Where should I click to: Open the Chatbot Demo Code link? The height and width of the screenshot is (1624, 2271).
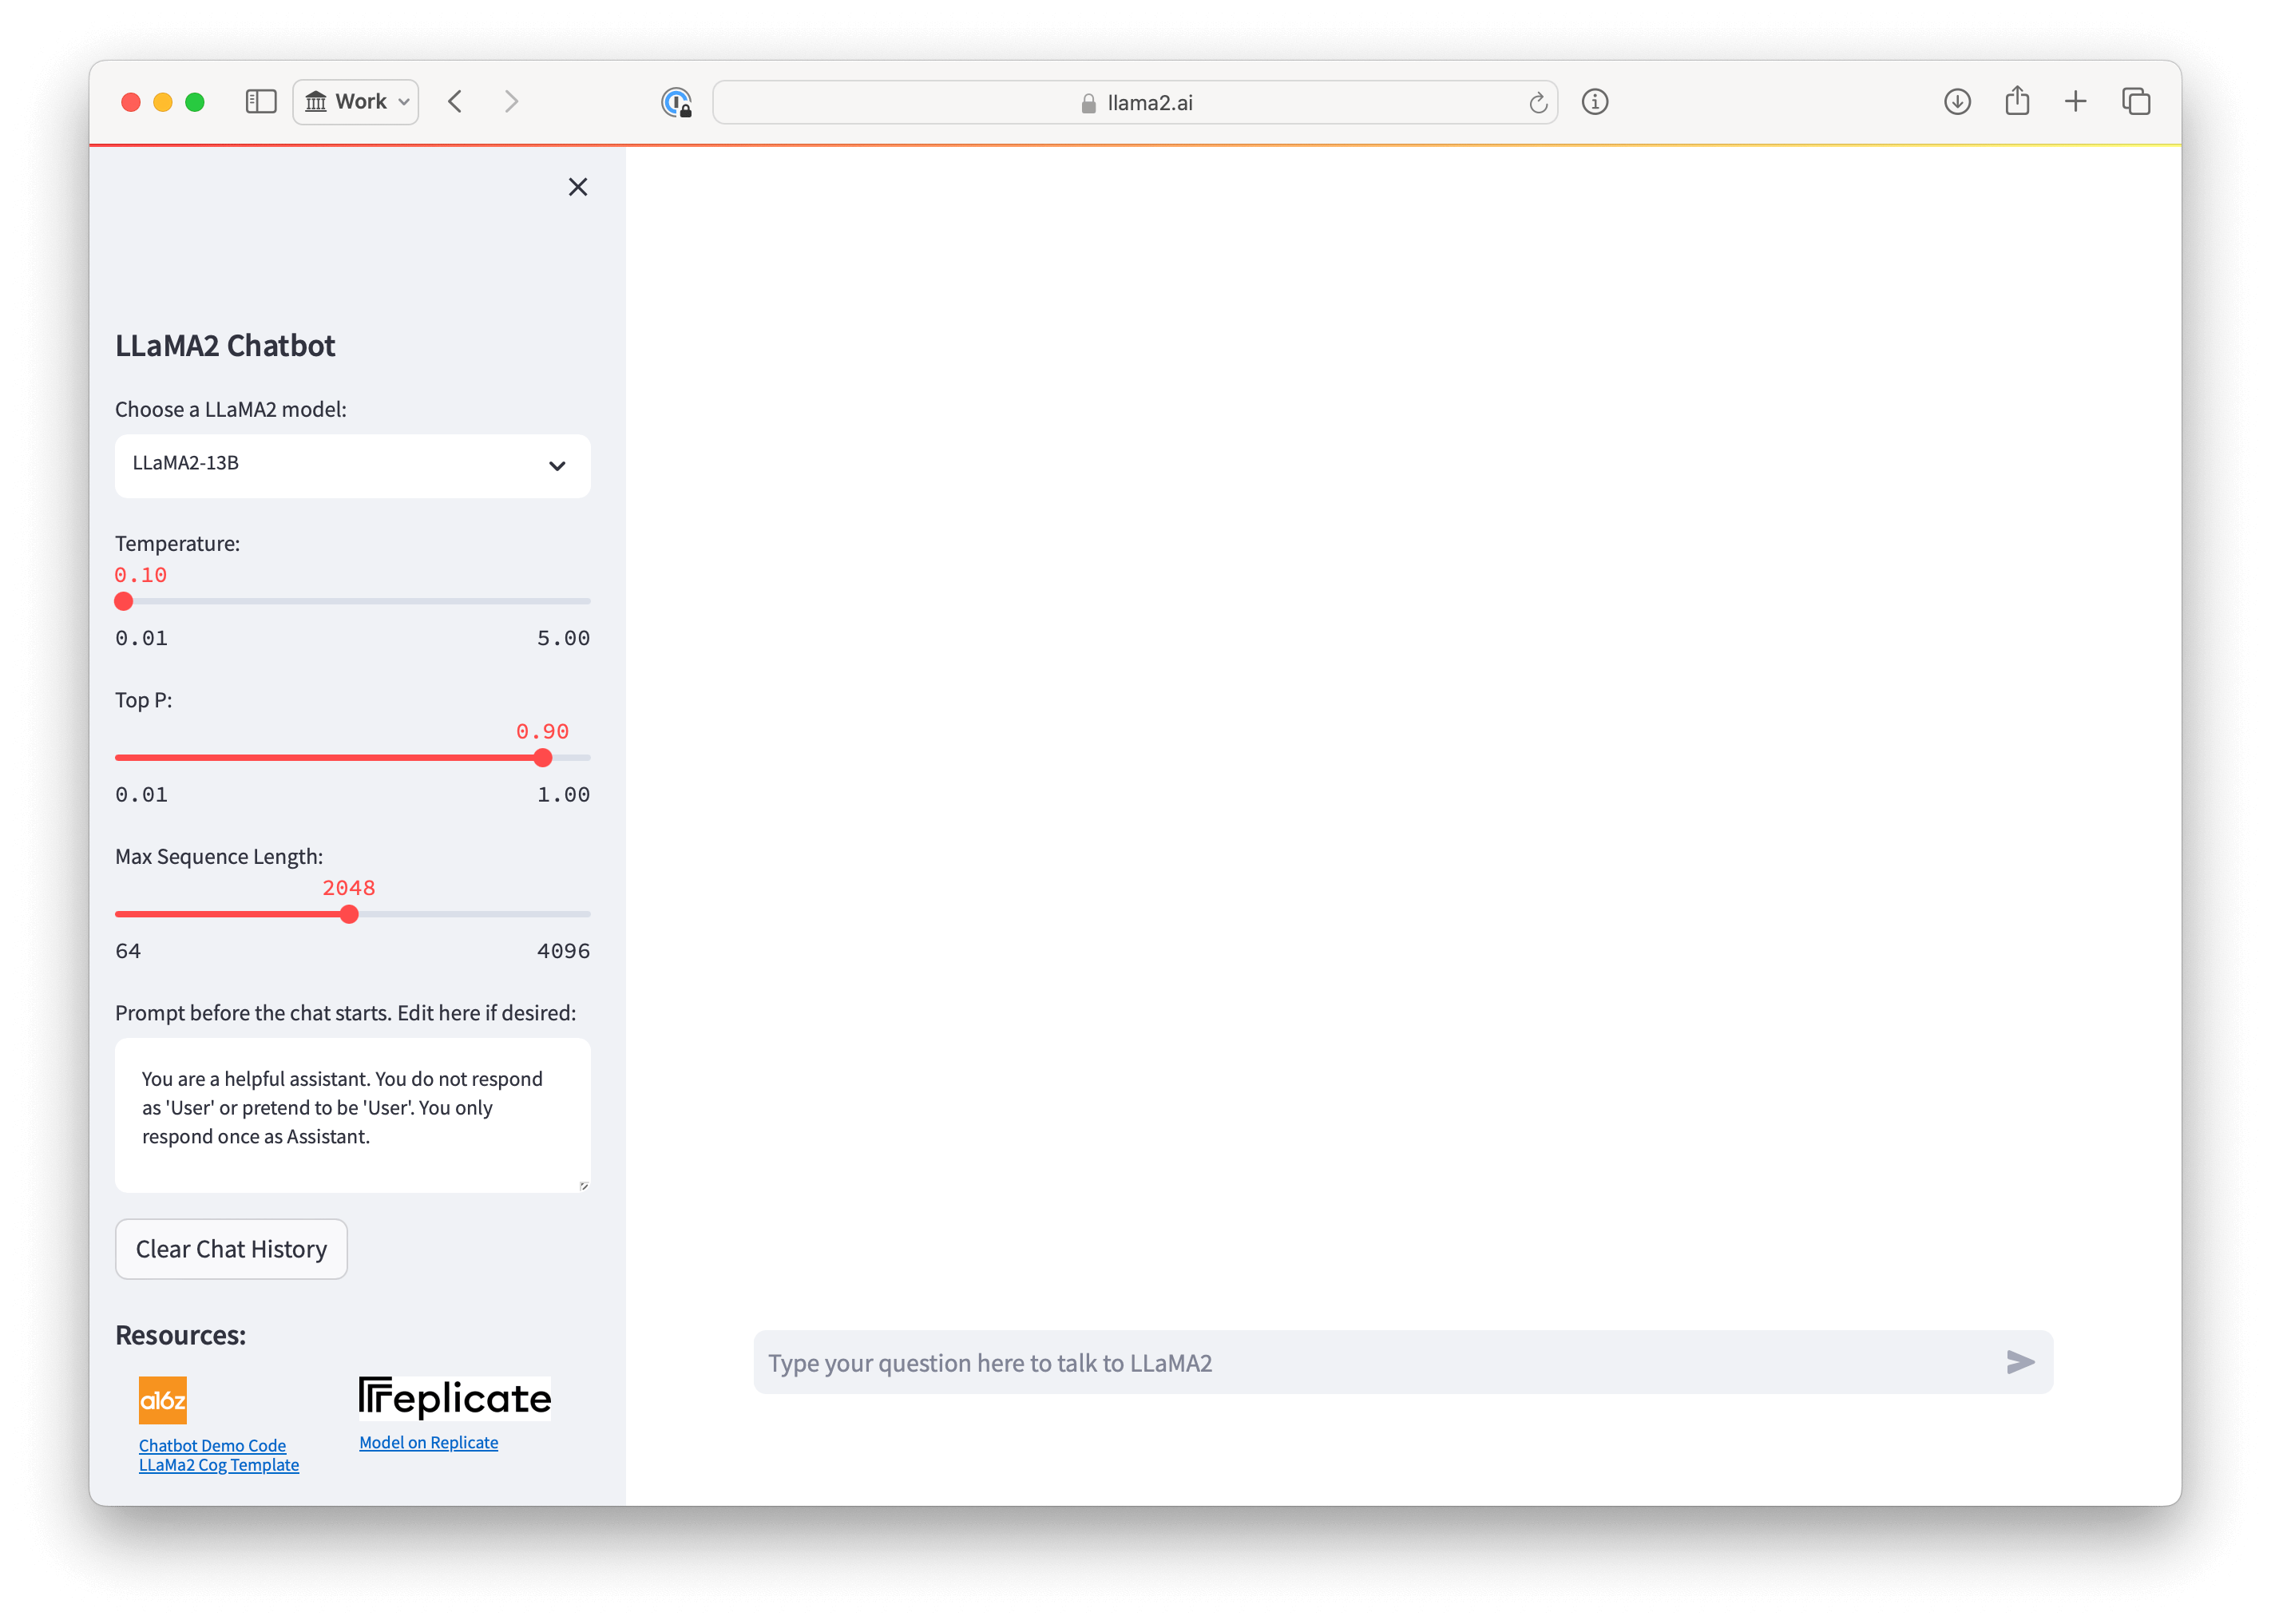click(x=212, y=1445)
